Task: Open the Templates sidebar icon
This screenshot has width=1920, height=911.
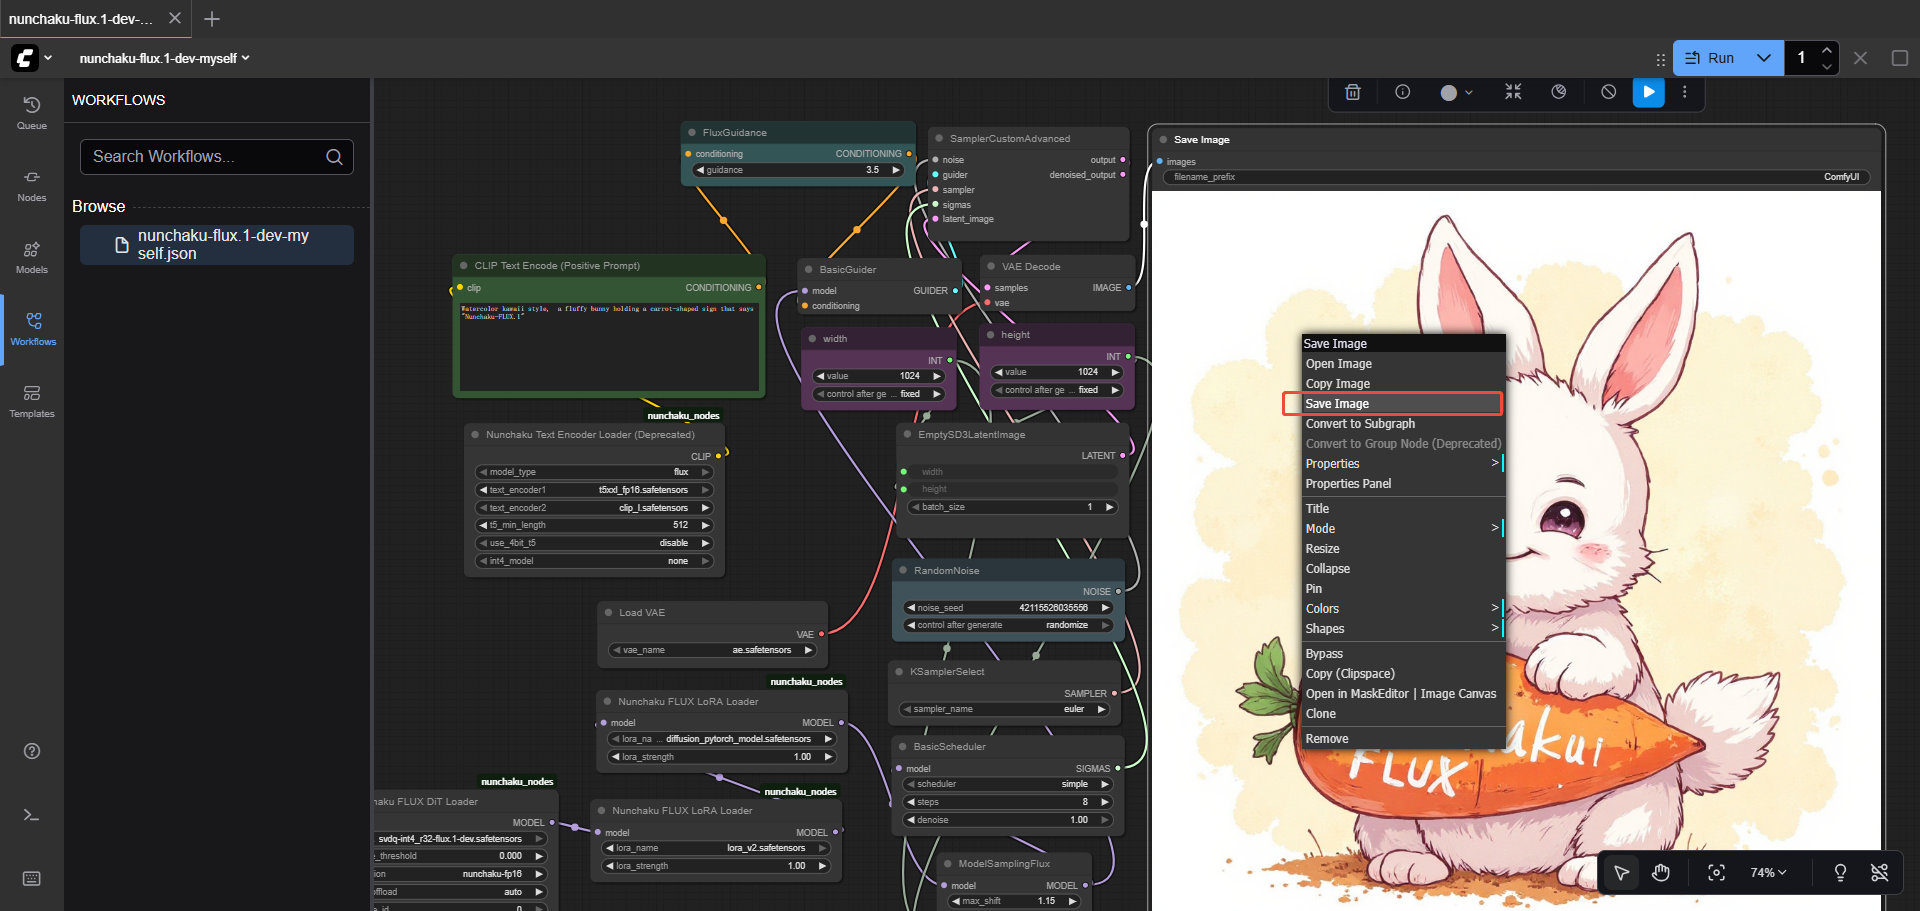Action: 32,400
